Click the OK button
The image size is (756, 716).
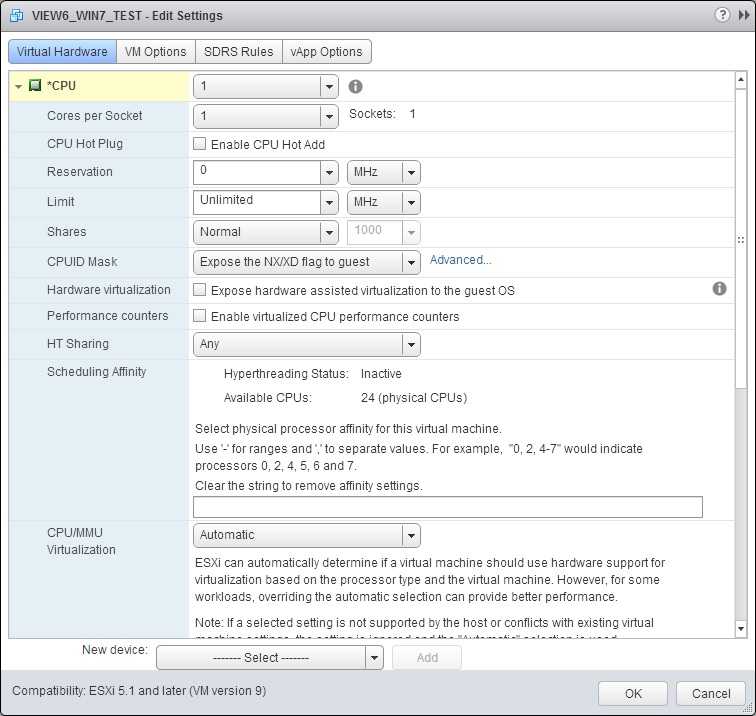click(x=633, y=693)
